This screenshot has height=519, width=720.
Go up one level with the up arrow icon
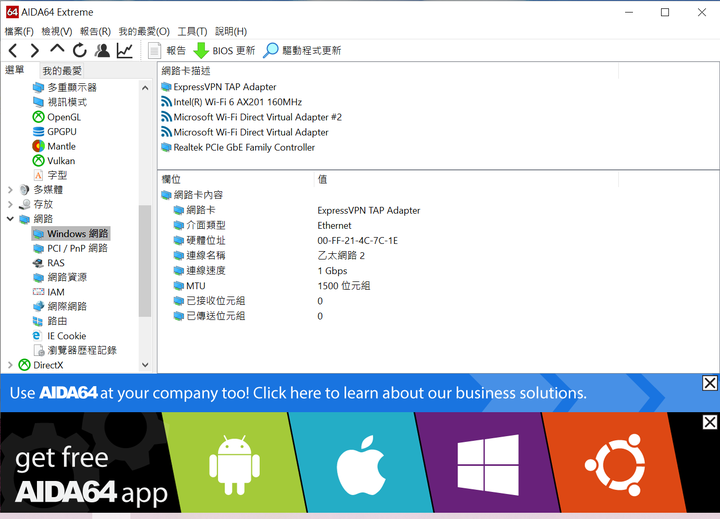coord(57,50)
